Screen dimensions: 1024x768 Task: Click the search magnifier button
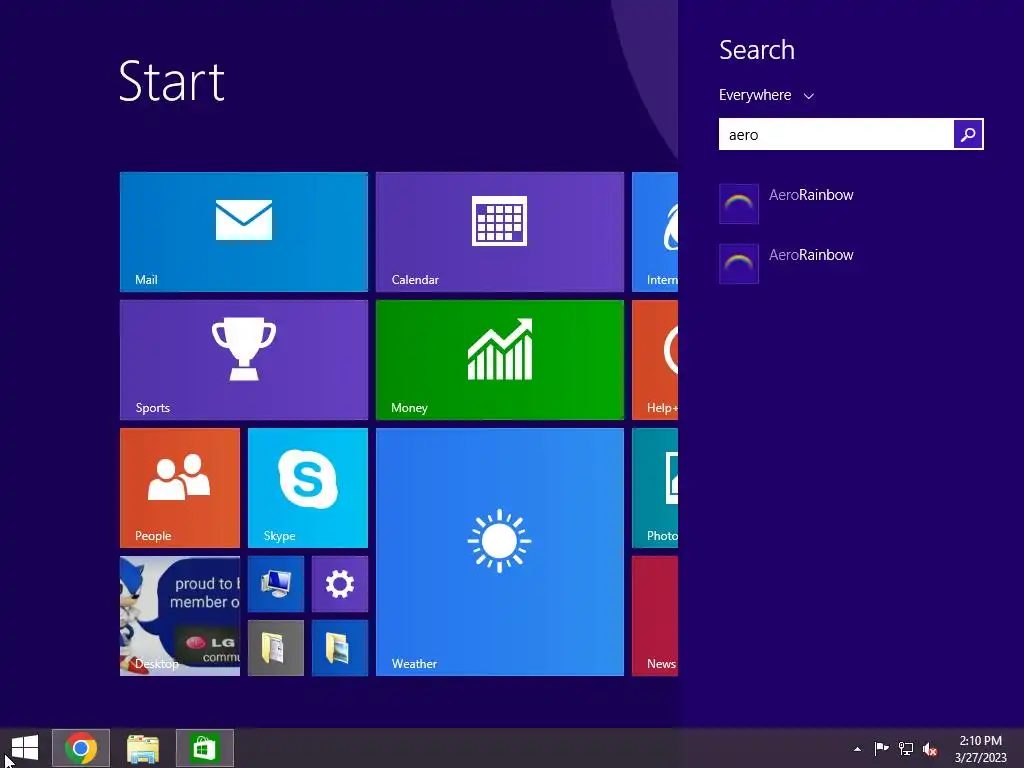tap(968, 135)
